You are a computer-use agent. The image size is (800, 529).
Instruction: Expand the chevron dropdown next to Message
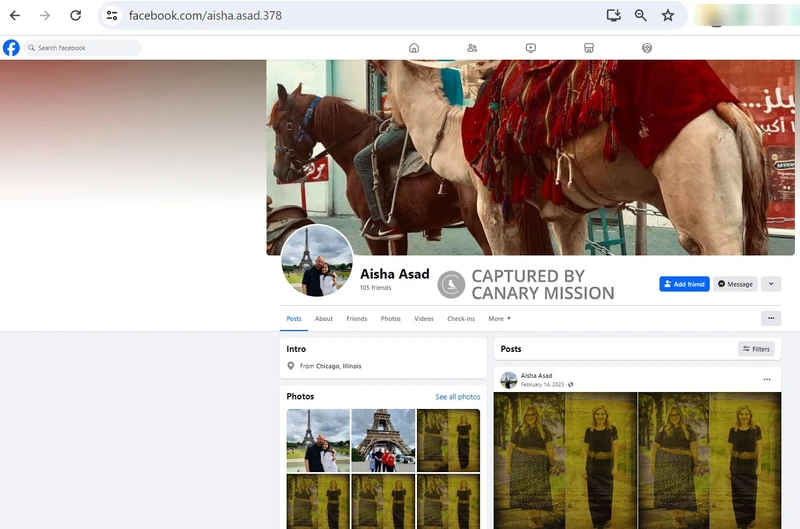coord(771,284)
